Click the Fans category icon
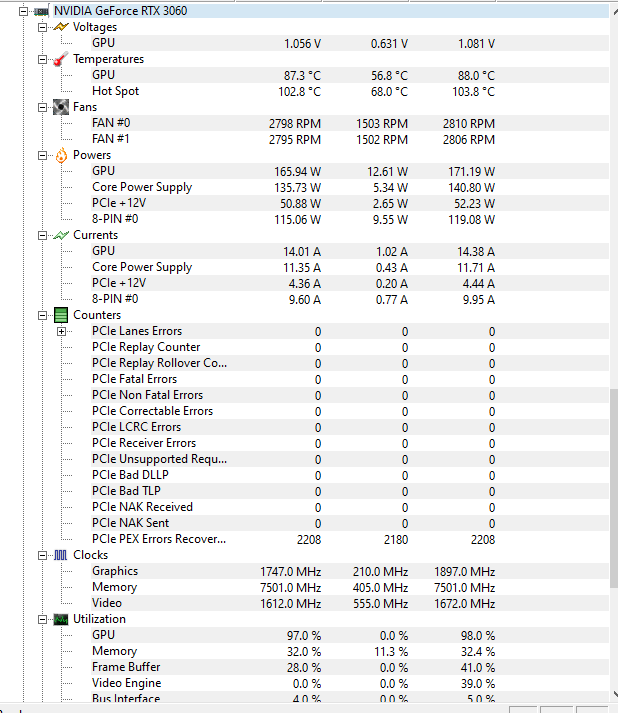This screenshot has height=713, width=618. (60, 107)
